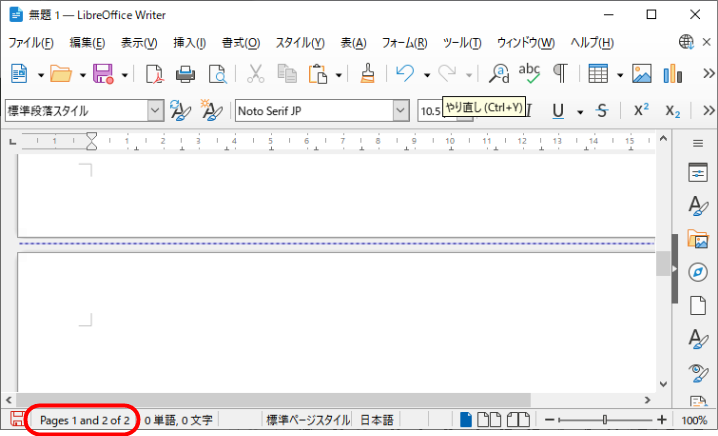Open sidebar Navigator deck
The width and height of the screenshot is (718, 436).
tap(698, 272)
